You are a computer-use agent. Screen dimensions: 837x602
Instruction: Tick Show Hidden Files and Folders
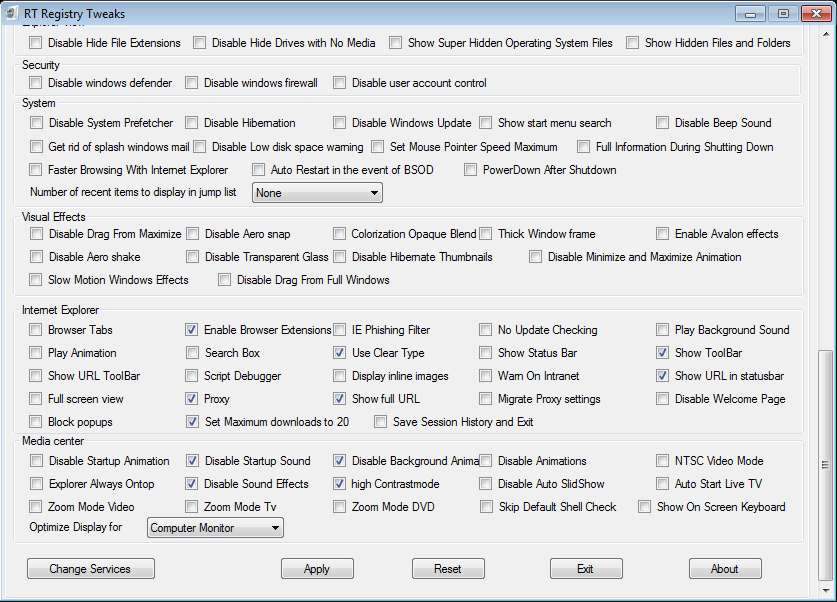click(633, 43)
